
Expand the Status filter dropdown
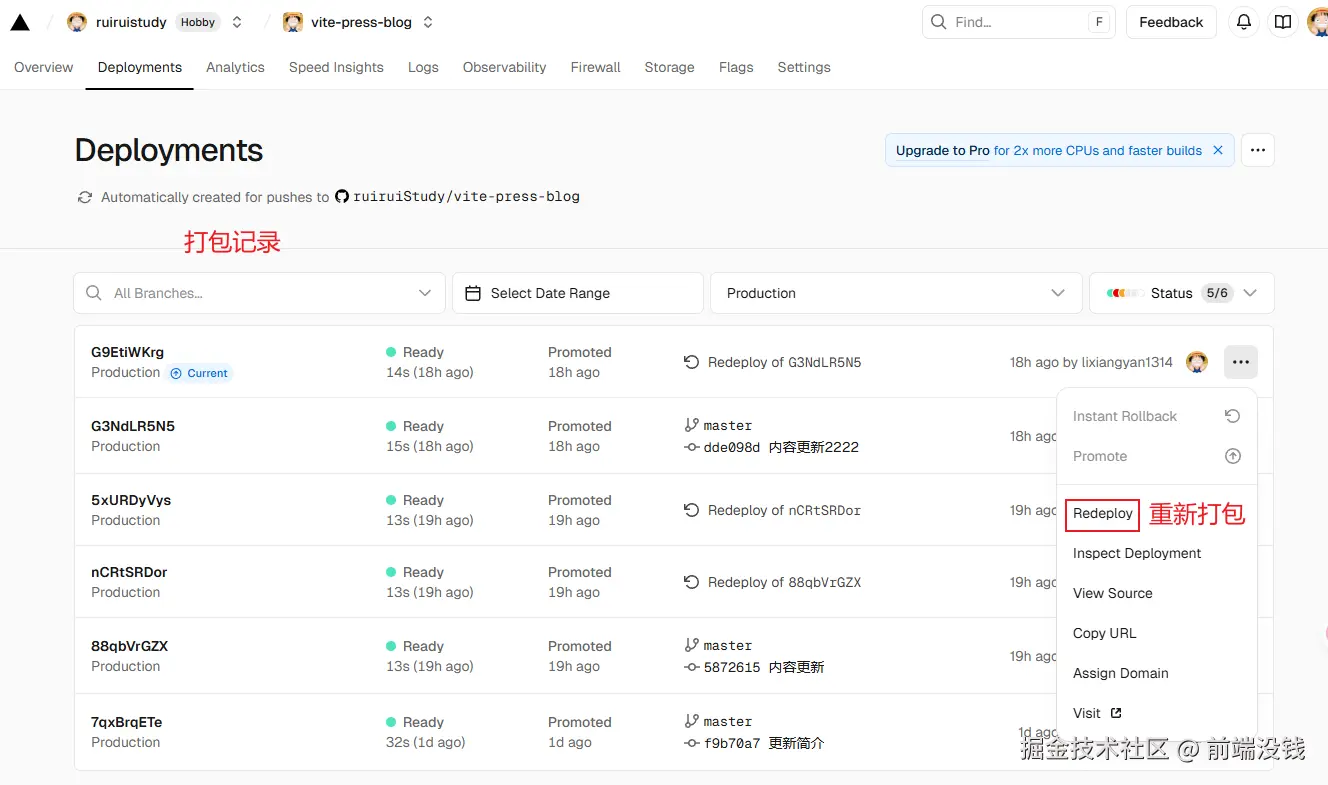1182,293
